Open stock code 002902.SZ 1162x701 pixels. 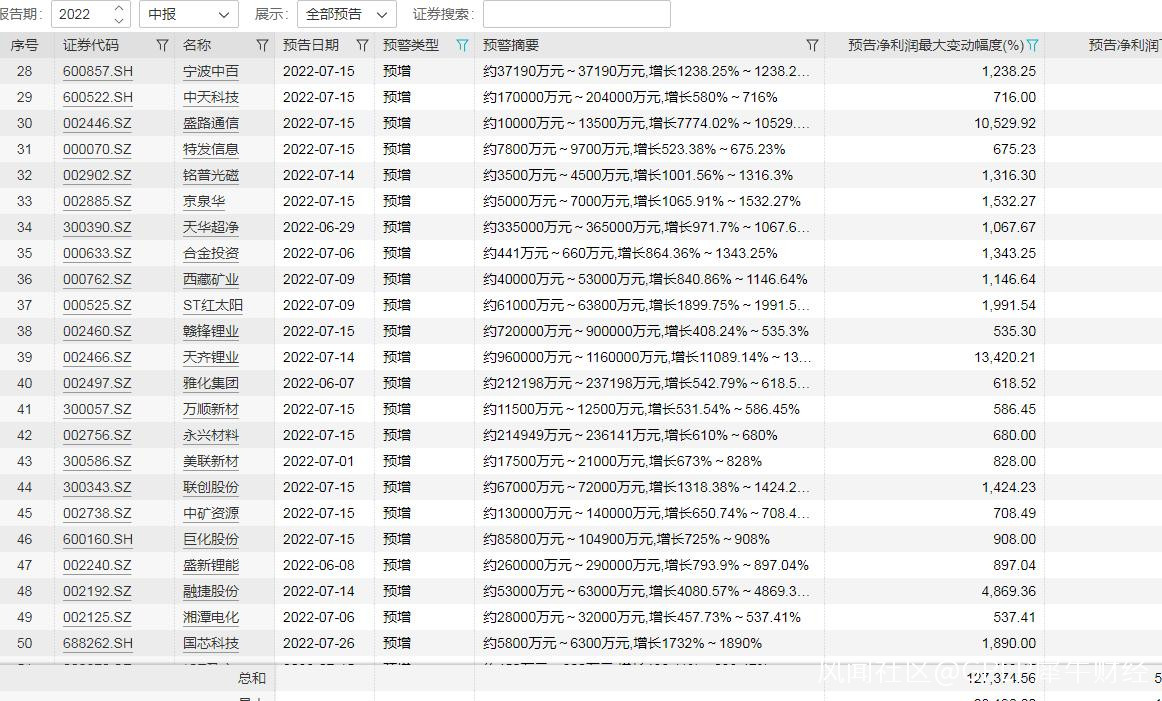97,175
